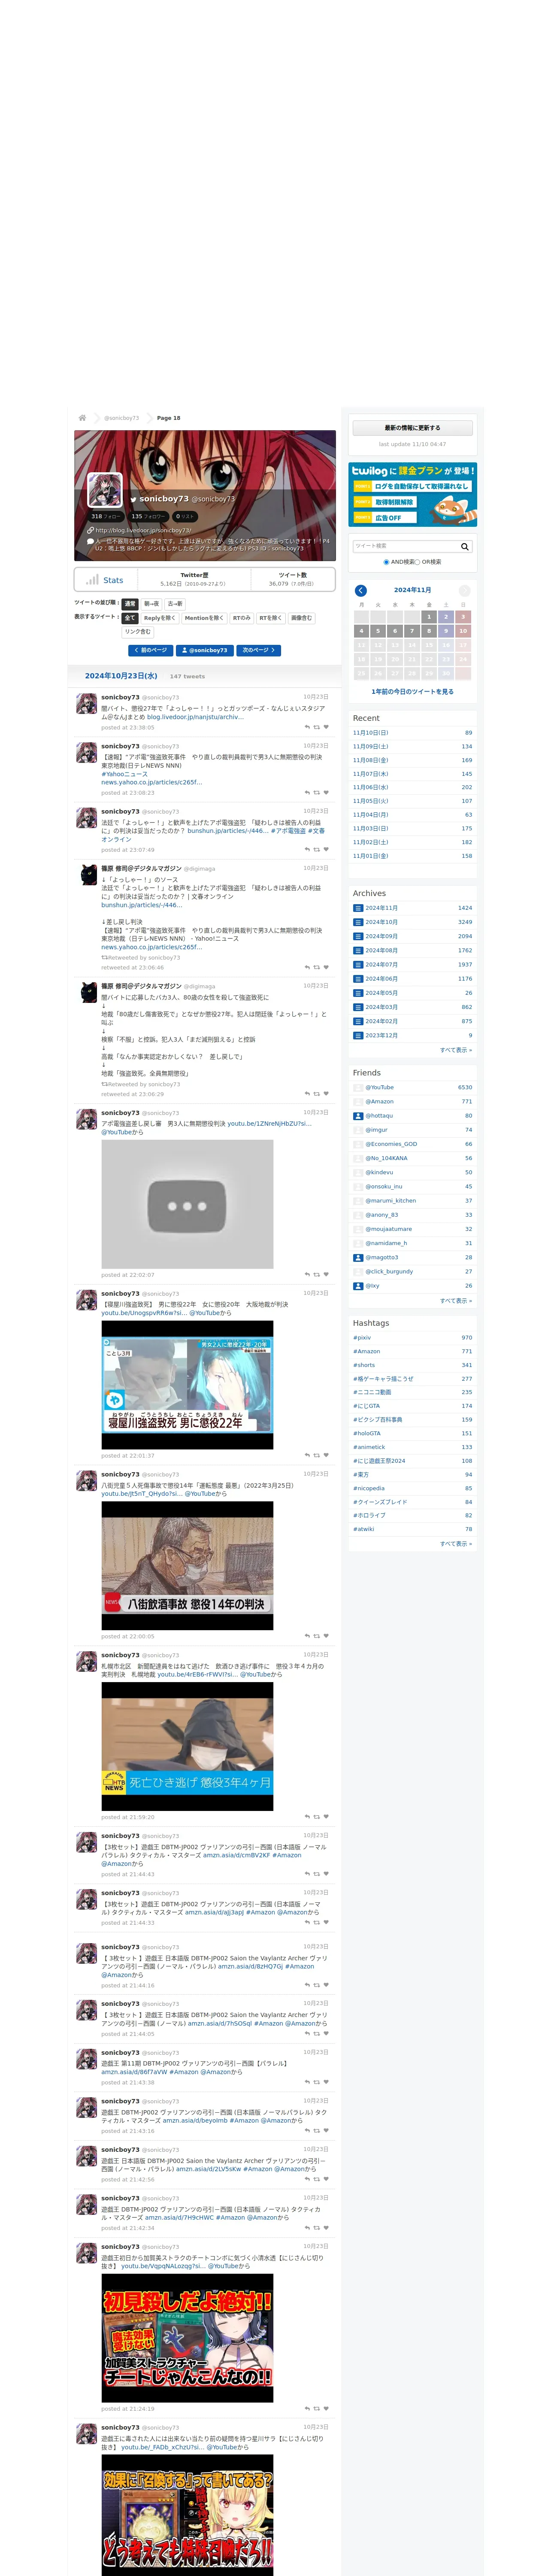Select day 9 in the calendar
The image size is (551, 2576).
pyautogui.click(x=446, y=631)
